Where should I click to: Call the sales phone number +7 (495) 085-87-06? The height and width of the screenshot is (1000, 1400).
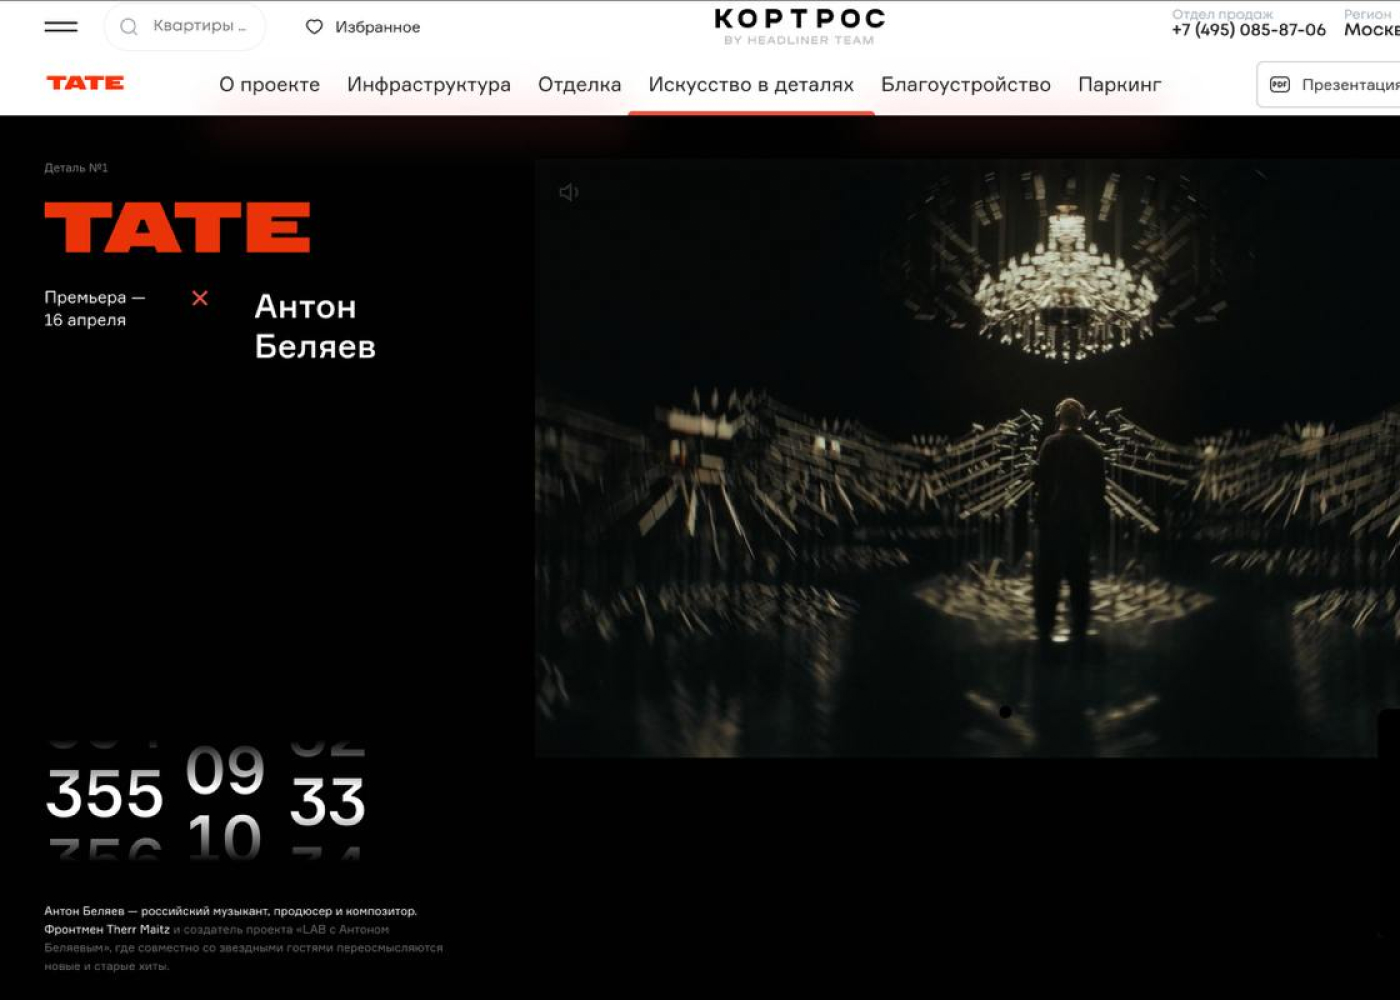tap(1249, 30)
